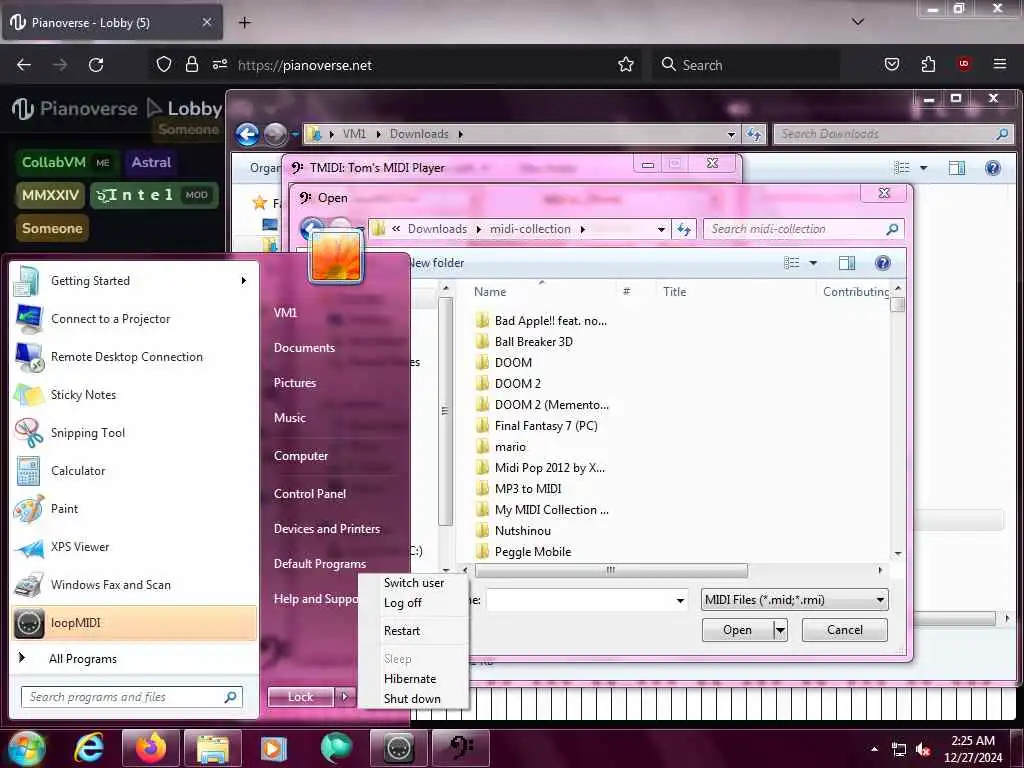Screen dimensions: 1024x768
Task: Open Internet Explorer from taskbar
Action: pos(88,748)
